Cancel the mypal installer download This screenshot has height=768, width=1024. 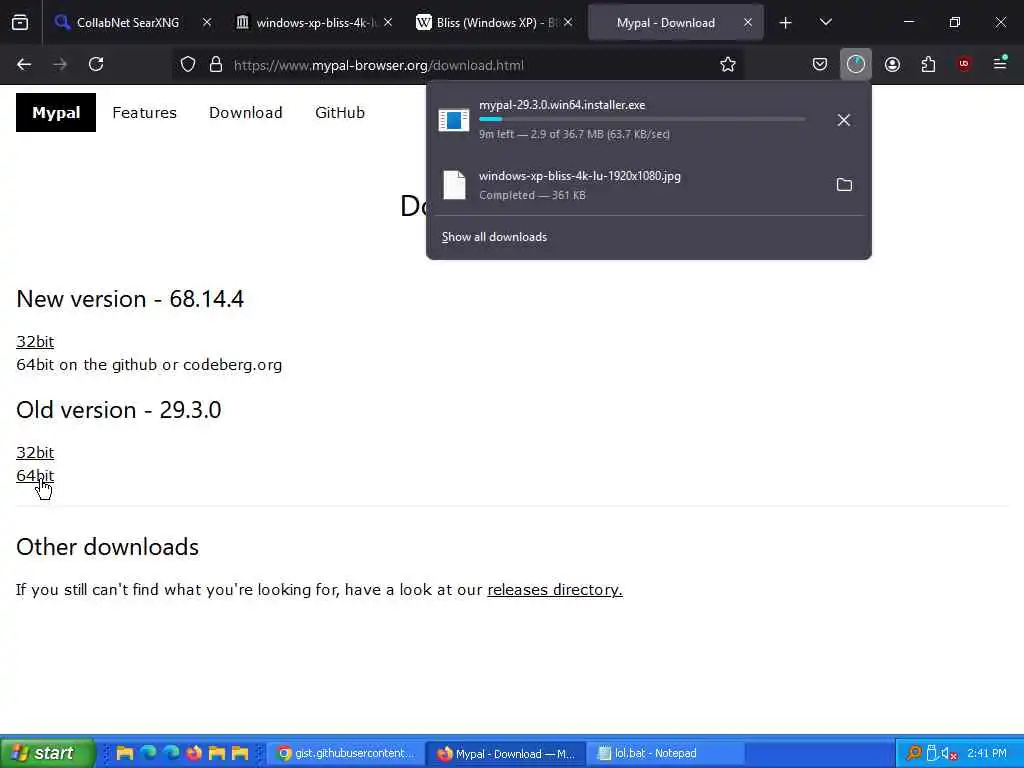coord(844,120)
